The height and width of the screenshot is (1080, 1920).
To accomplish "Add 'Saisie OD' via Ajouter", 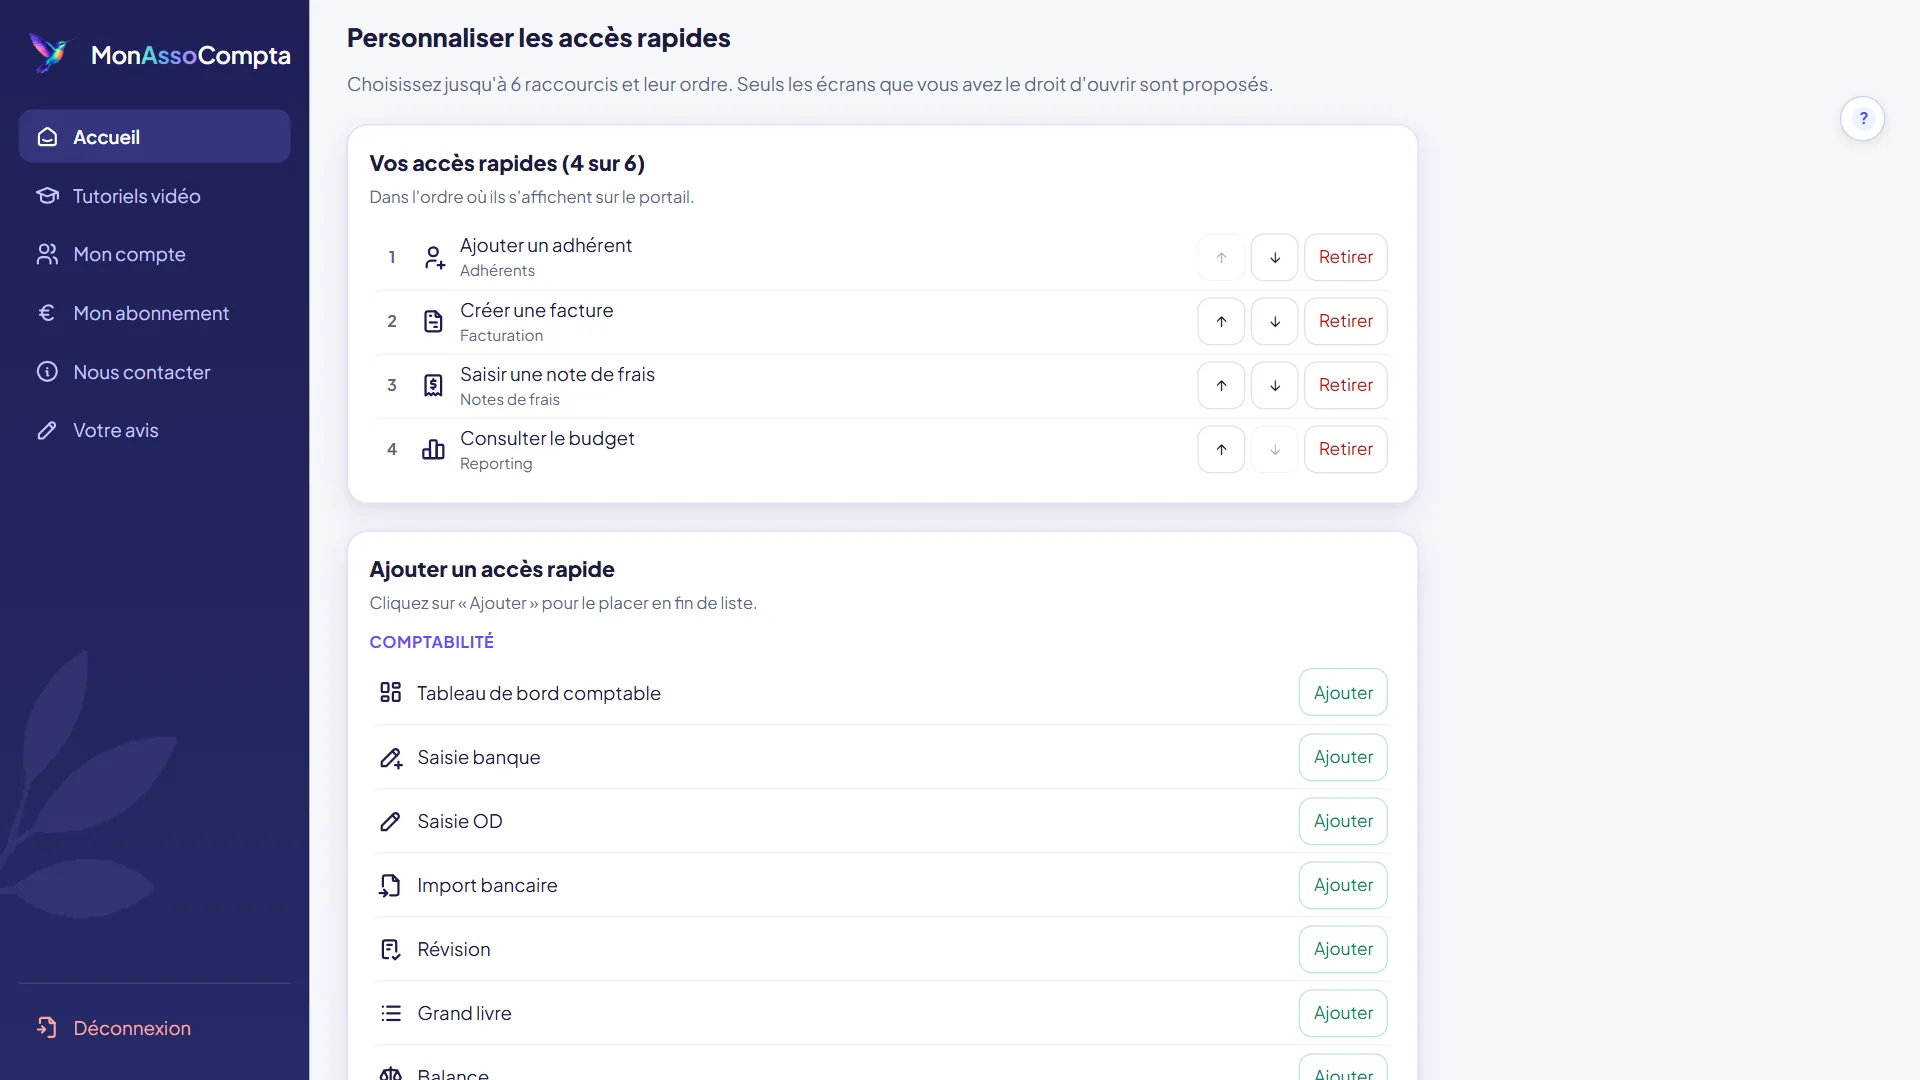I will [1343, 821].
